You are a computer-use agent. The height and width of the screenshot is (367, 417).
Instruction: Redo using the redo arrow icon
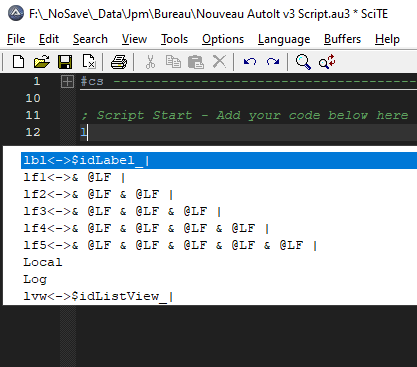click(273, 62)
